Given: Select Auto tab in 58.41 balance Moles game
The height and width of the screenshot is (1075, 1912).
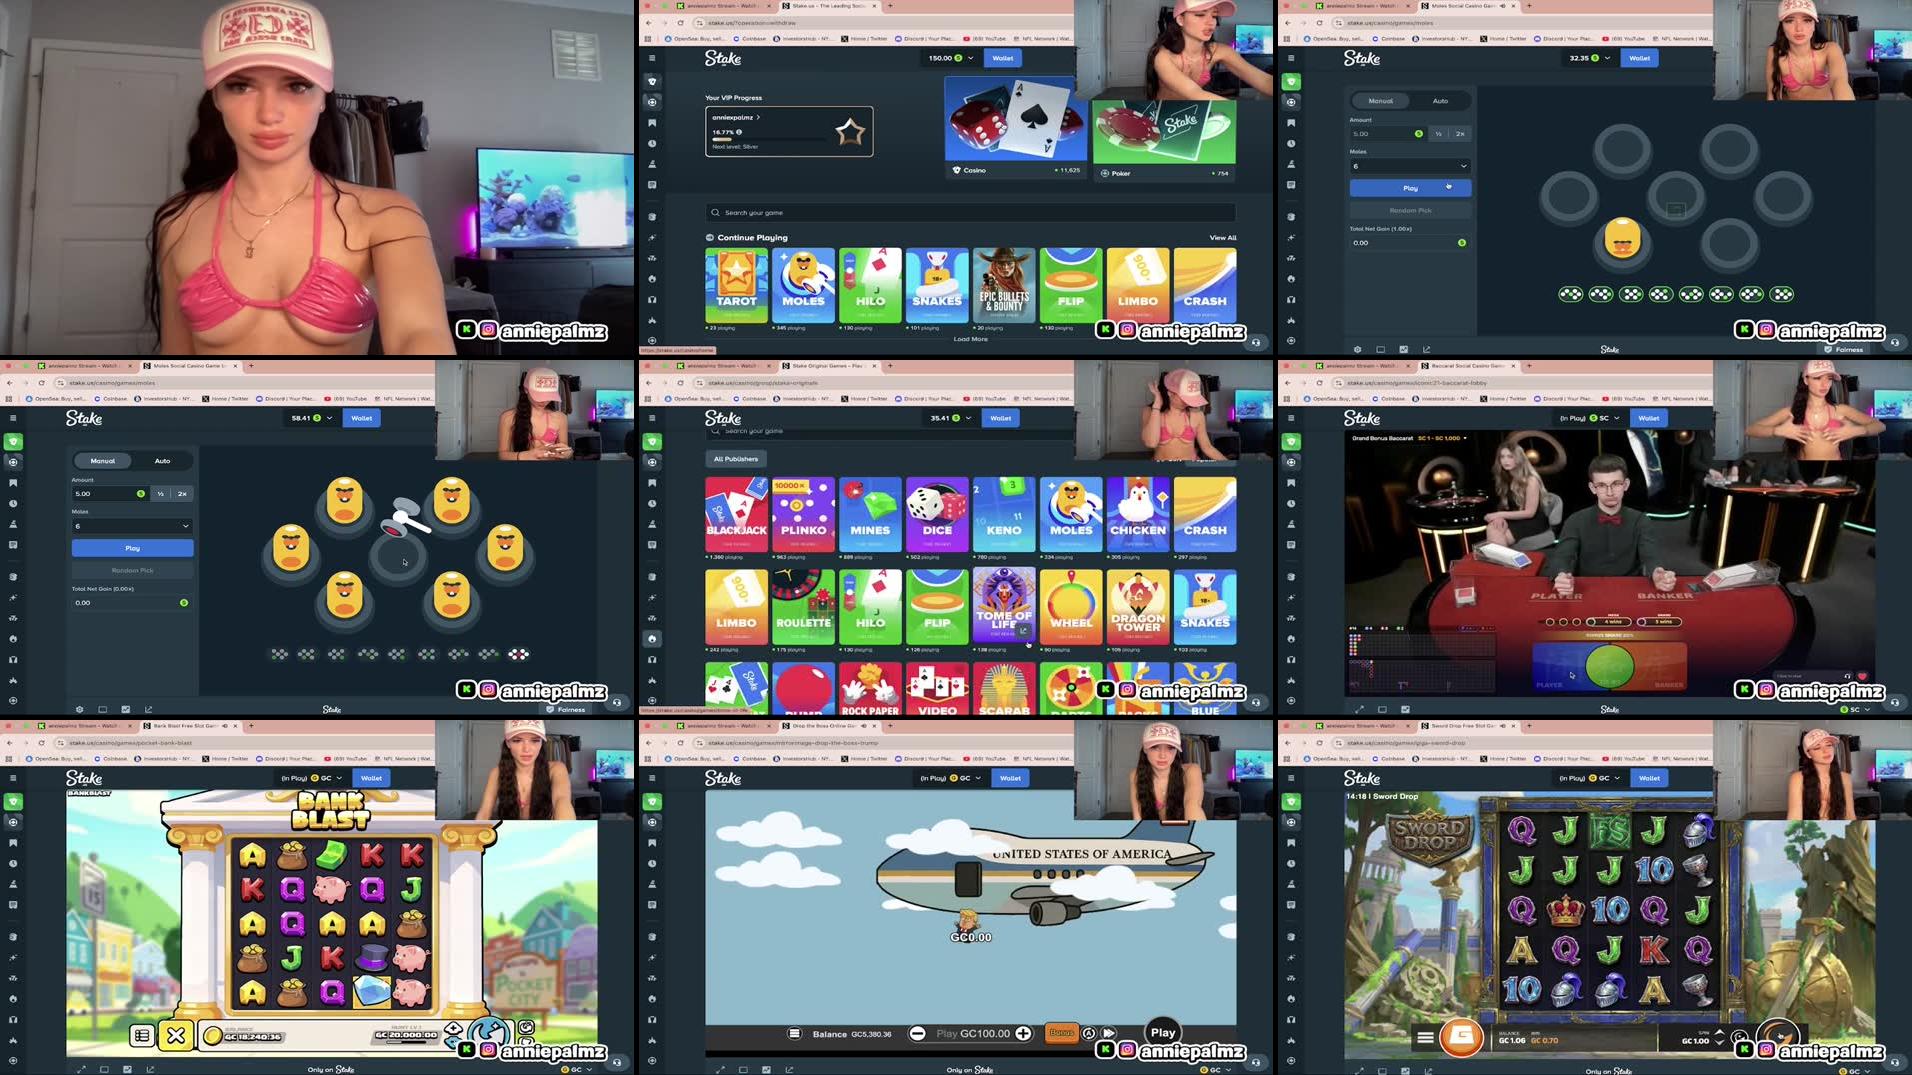Looking at the screenshot, I should coord(162,461).
